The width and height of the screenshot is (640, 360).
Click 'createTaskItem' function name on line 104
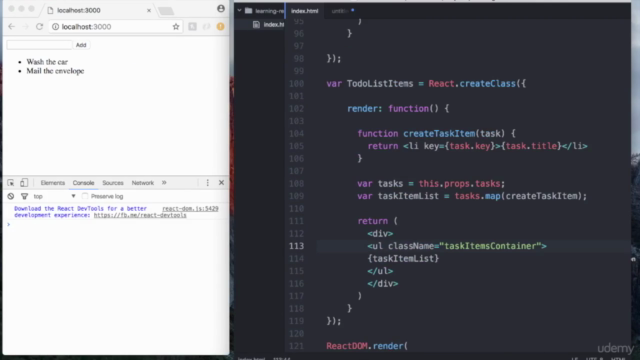pos(439,133)
